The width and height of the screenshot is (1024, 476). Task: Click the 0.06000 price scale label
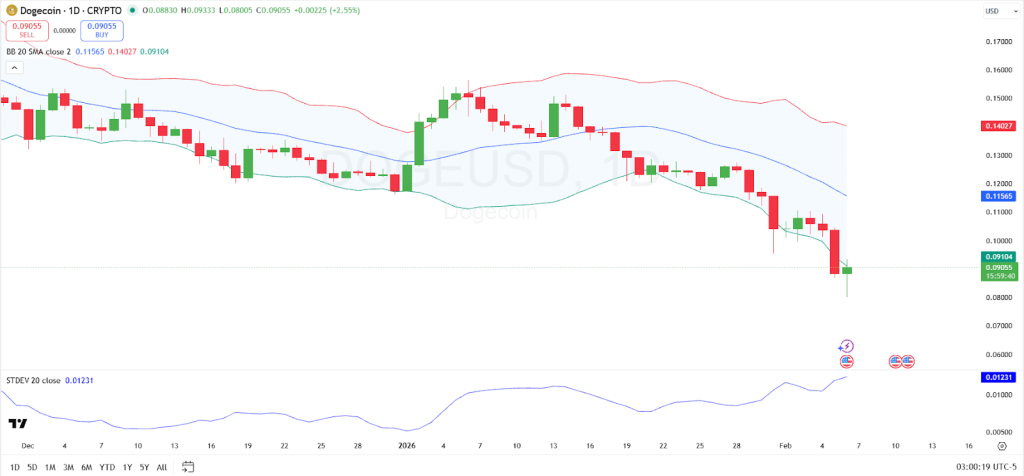[998, 355]
